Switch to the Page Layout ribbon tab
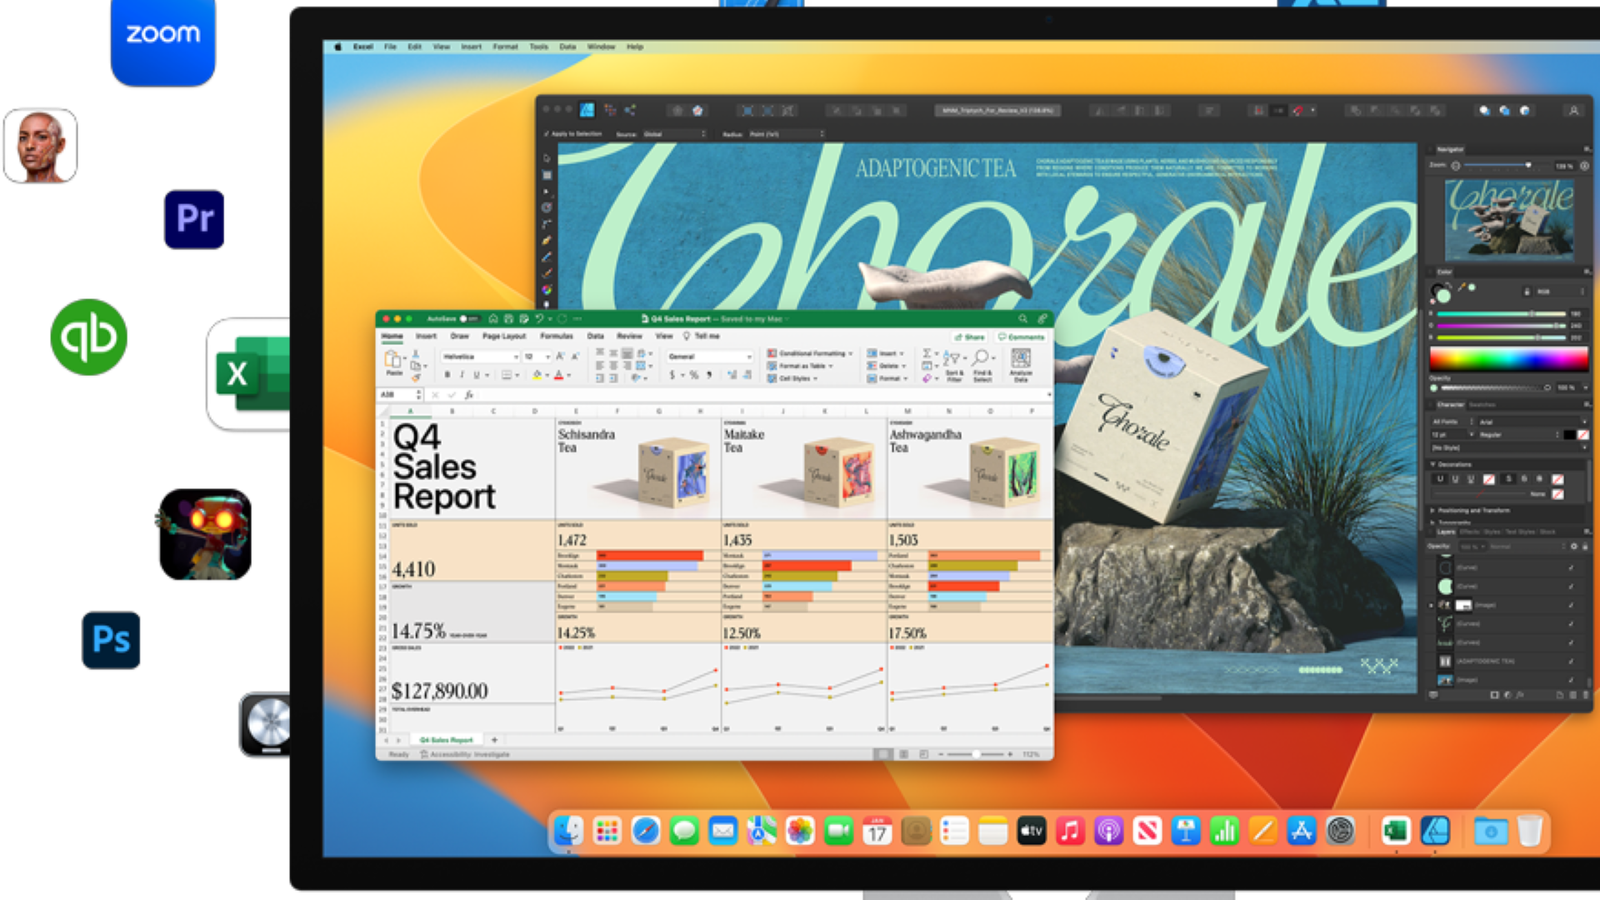1600x900 pixels. pos(504,337)
